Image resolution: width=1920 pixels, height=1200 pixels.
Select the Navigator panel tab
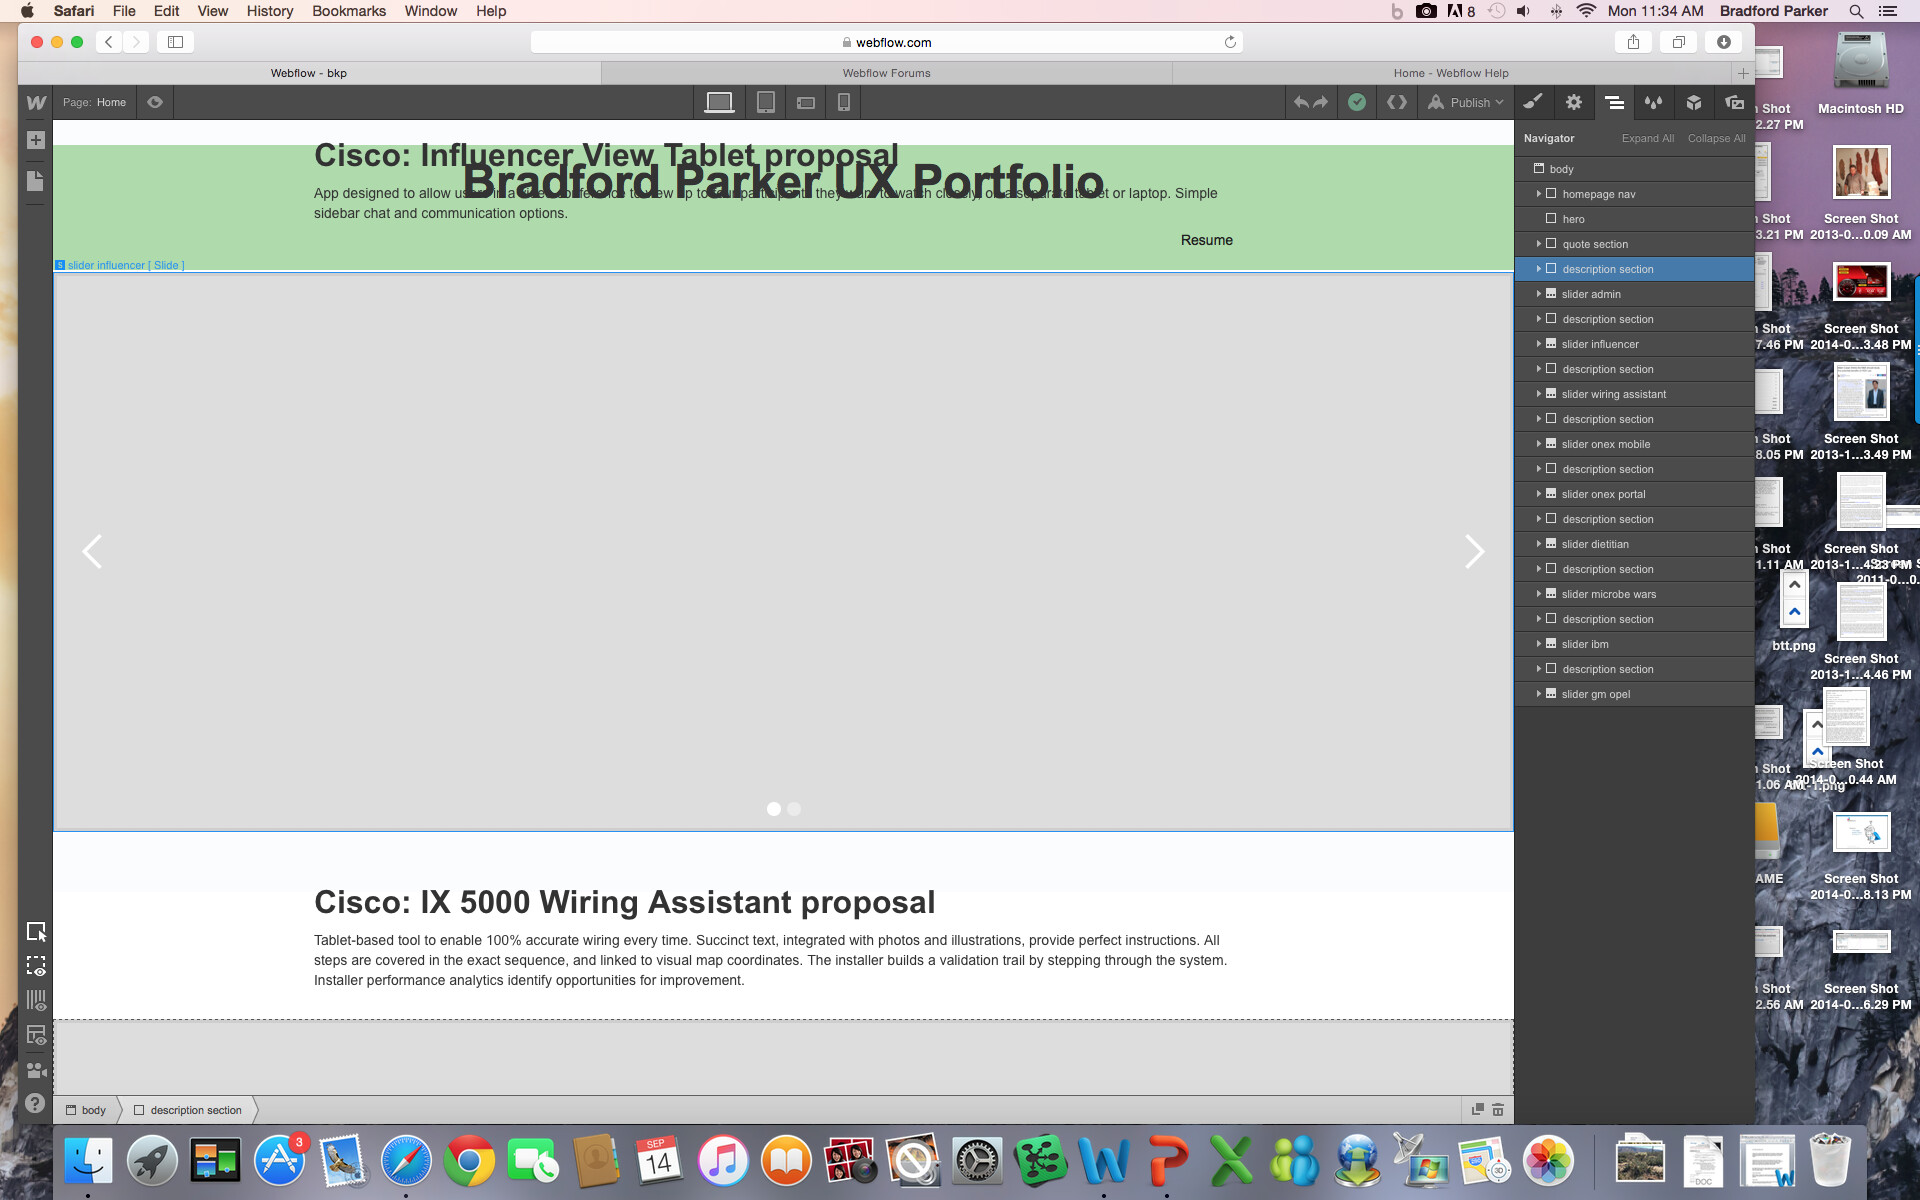pyautogui.click(x=1614, y=102)
